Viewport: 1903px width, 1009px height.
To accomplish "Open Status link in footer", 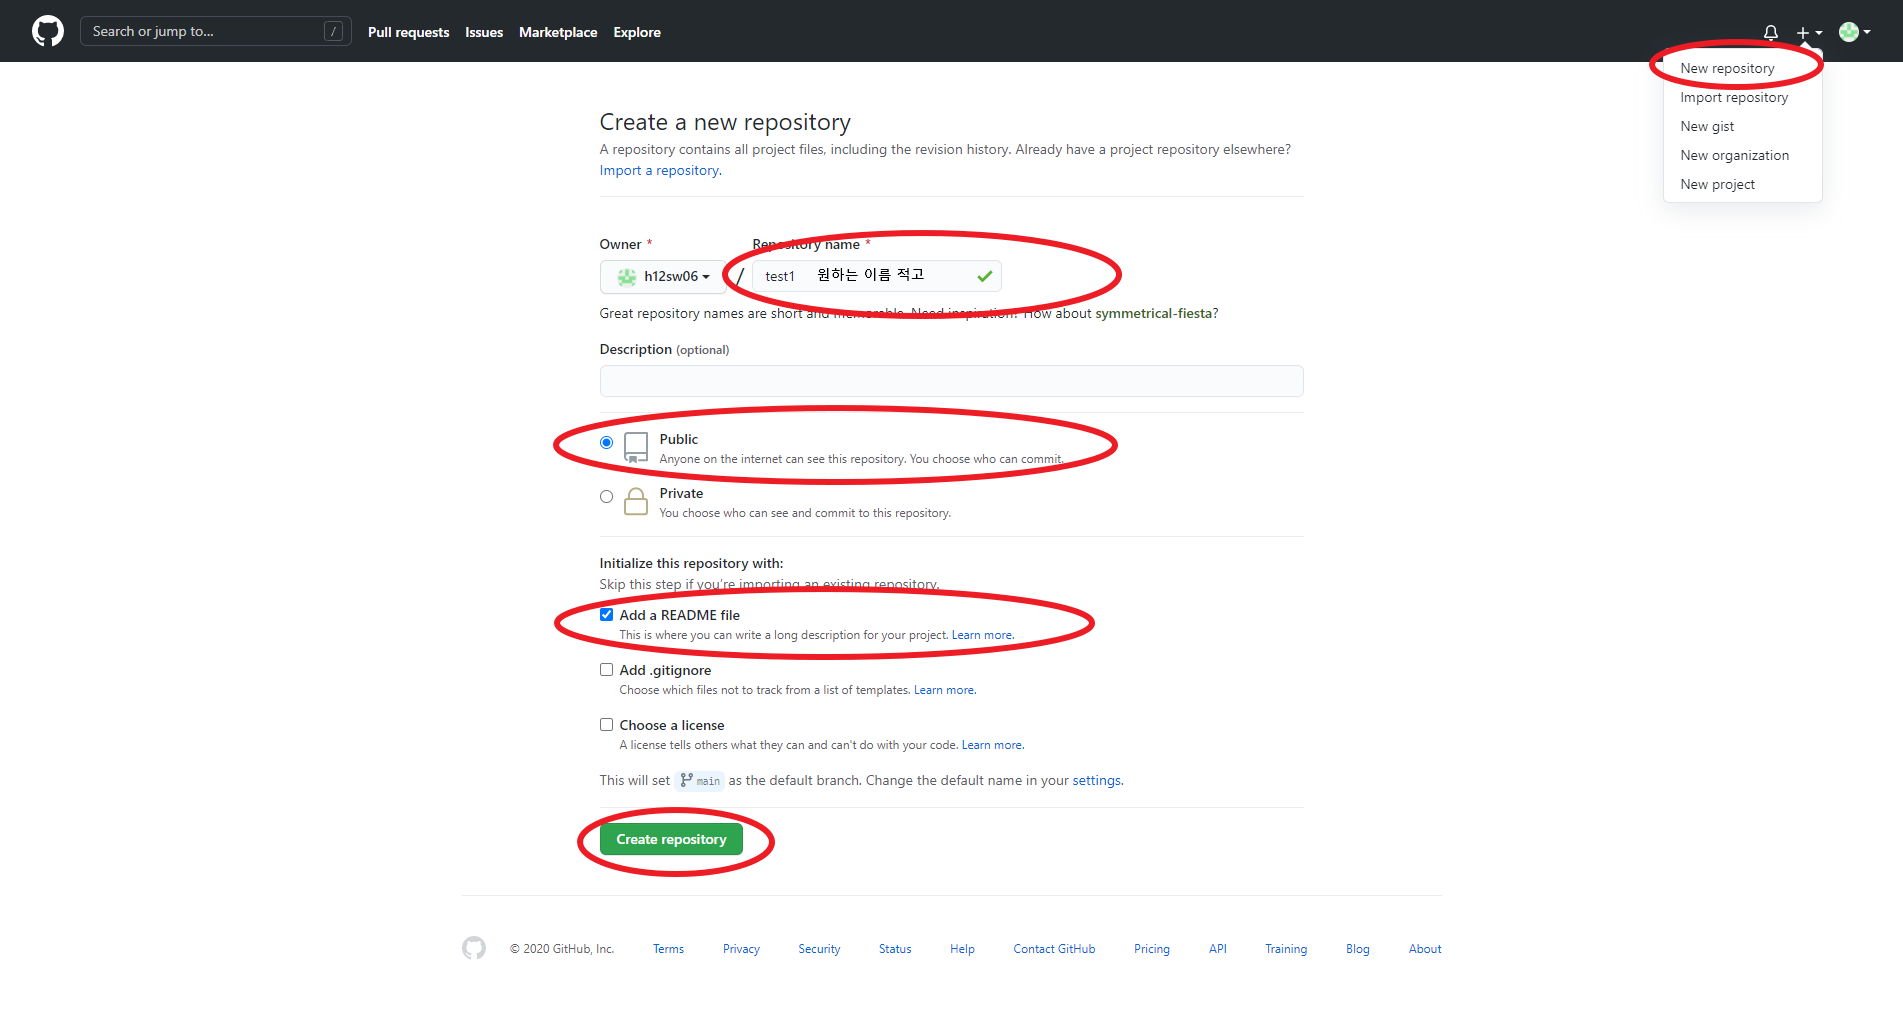I will [895, 949].
